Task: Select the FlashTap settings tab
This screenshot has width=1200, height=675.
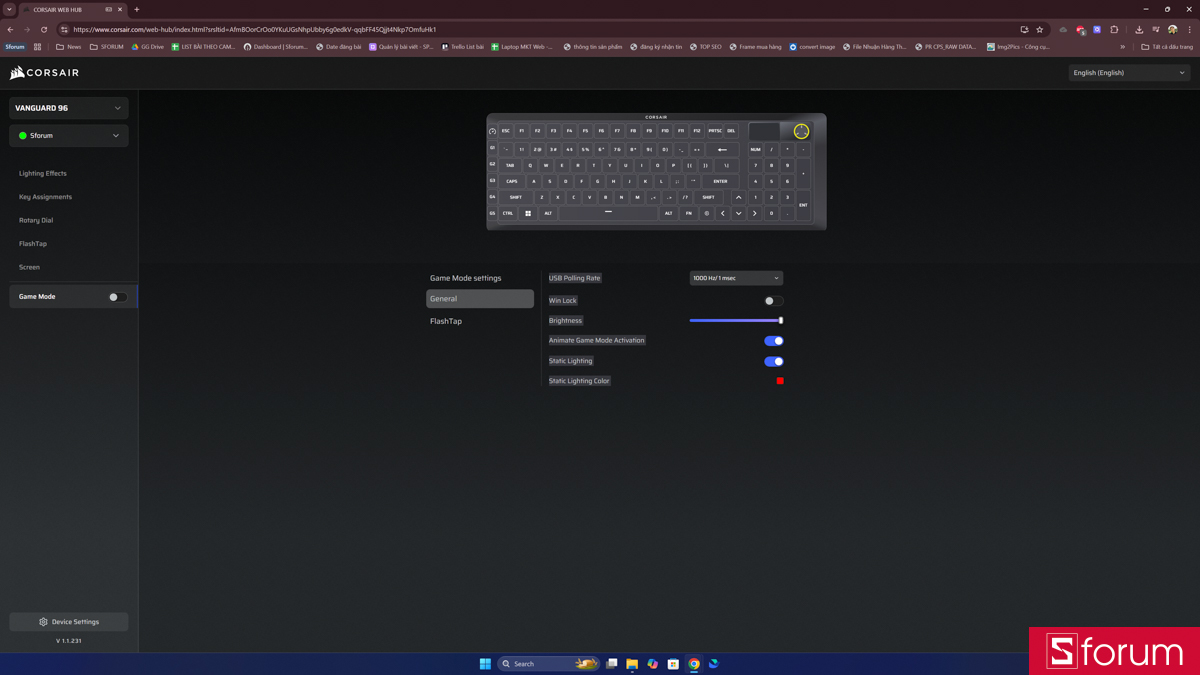Action: point(446,321)
